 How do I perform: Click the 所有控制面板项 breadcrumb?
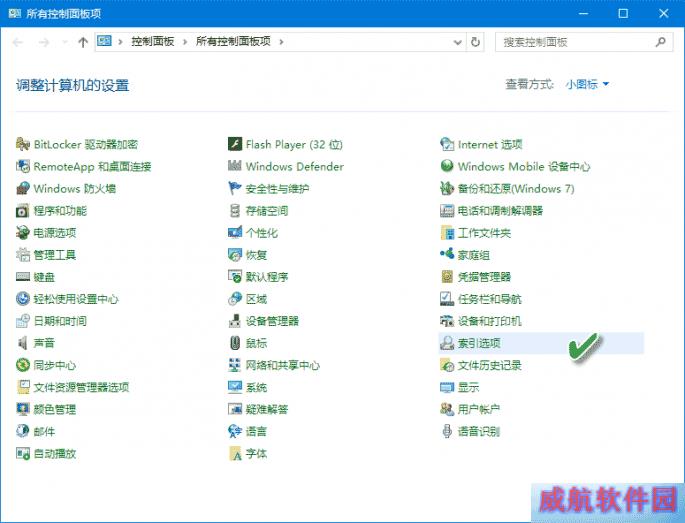(x=233, y=42)
